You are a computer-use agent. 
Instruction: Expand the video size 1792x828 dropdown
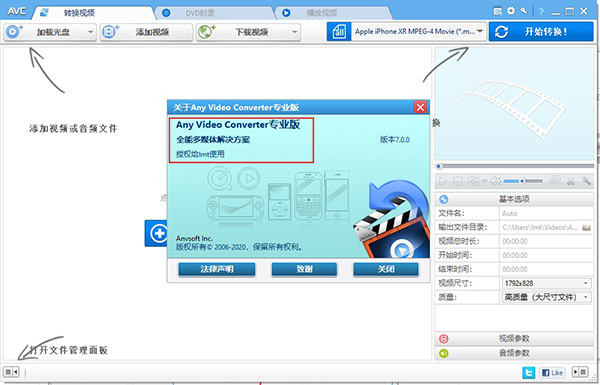tap(546, 283)
